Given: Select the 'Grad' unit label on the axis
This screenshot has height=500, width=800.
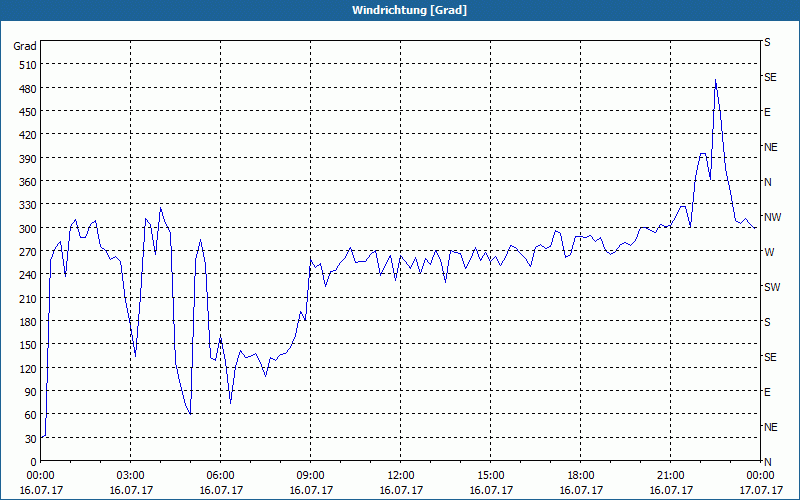Looking at the screenshot, I should click(x=25, y=46).
